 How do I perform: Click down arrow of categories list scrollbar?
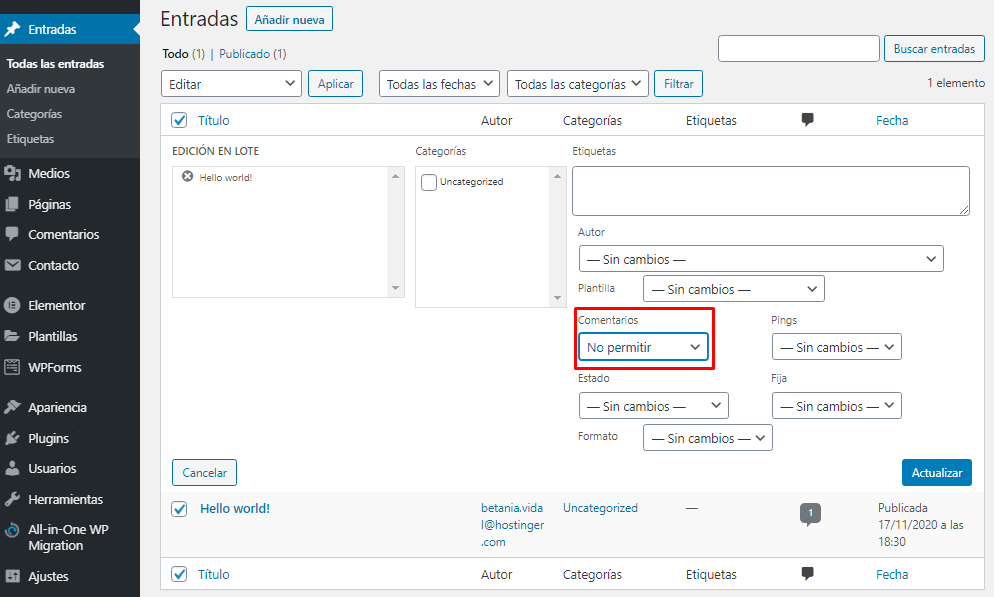click(x=558, y=298)
